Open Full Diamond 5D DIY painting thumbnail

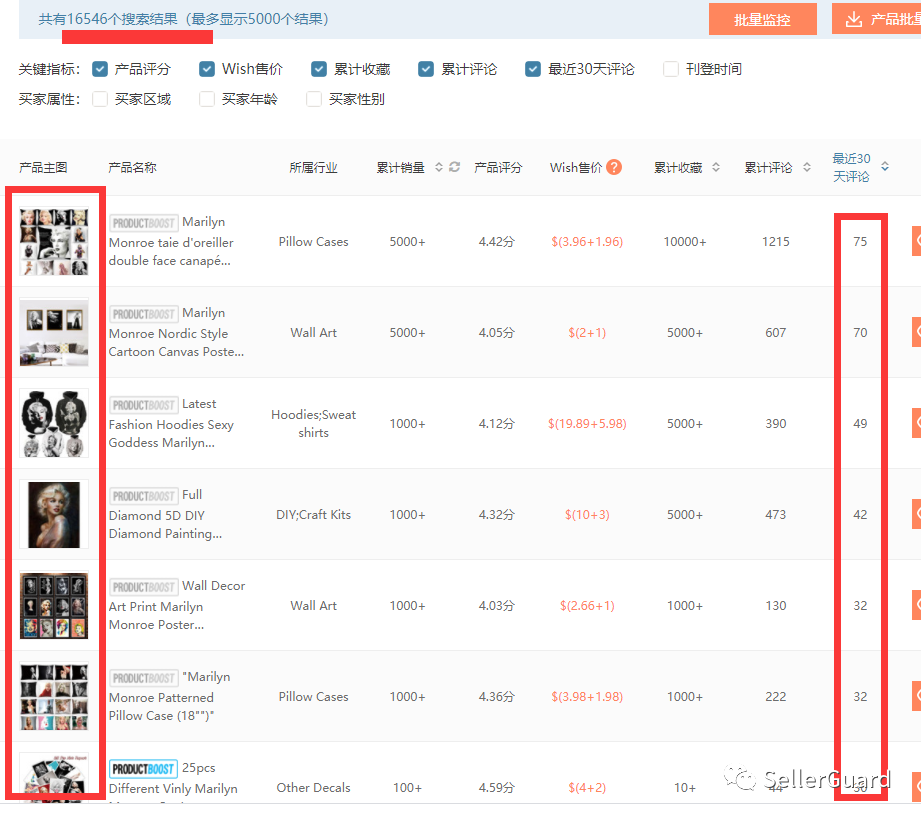pyautogui.click(x=54, y=515)
